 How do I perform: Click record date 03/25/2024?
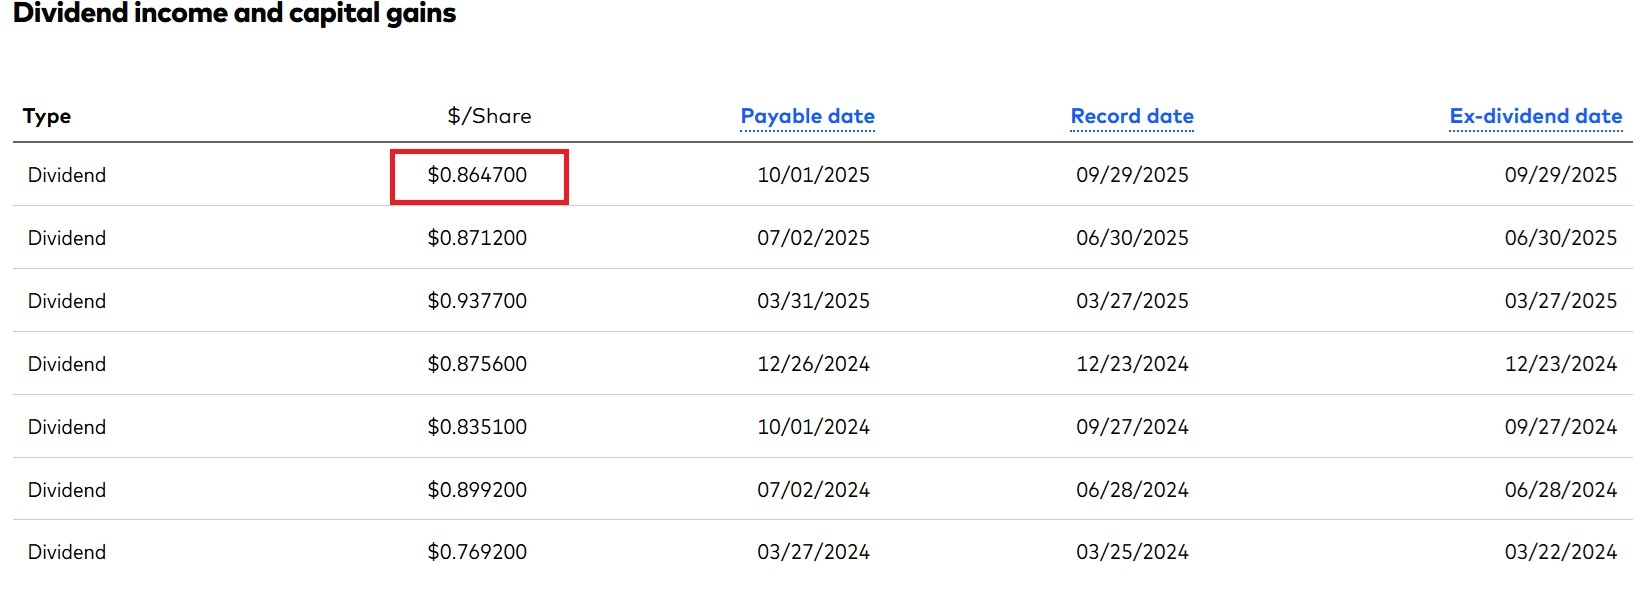tap(1132, 552)
